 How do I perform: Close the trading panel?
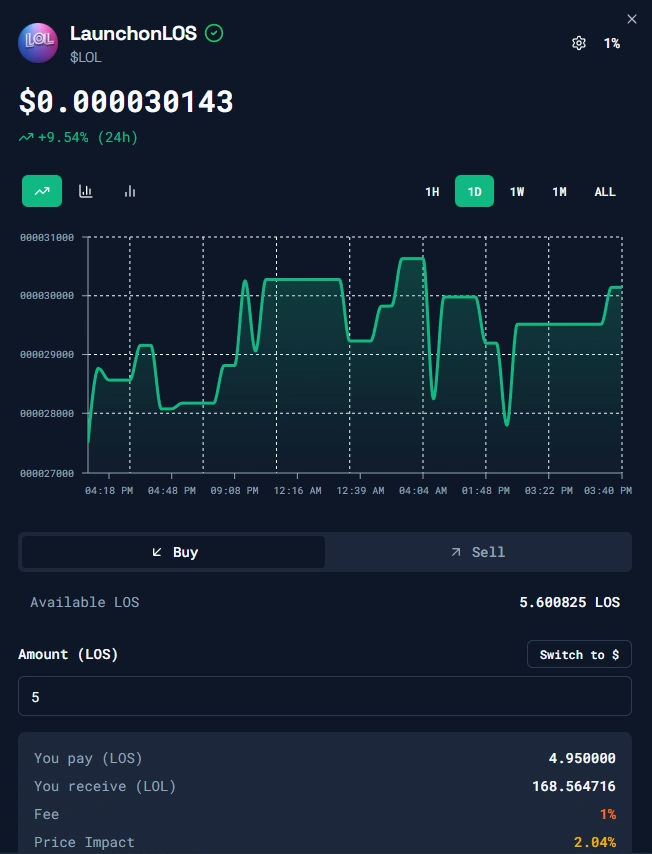point(631,19)
